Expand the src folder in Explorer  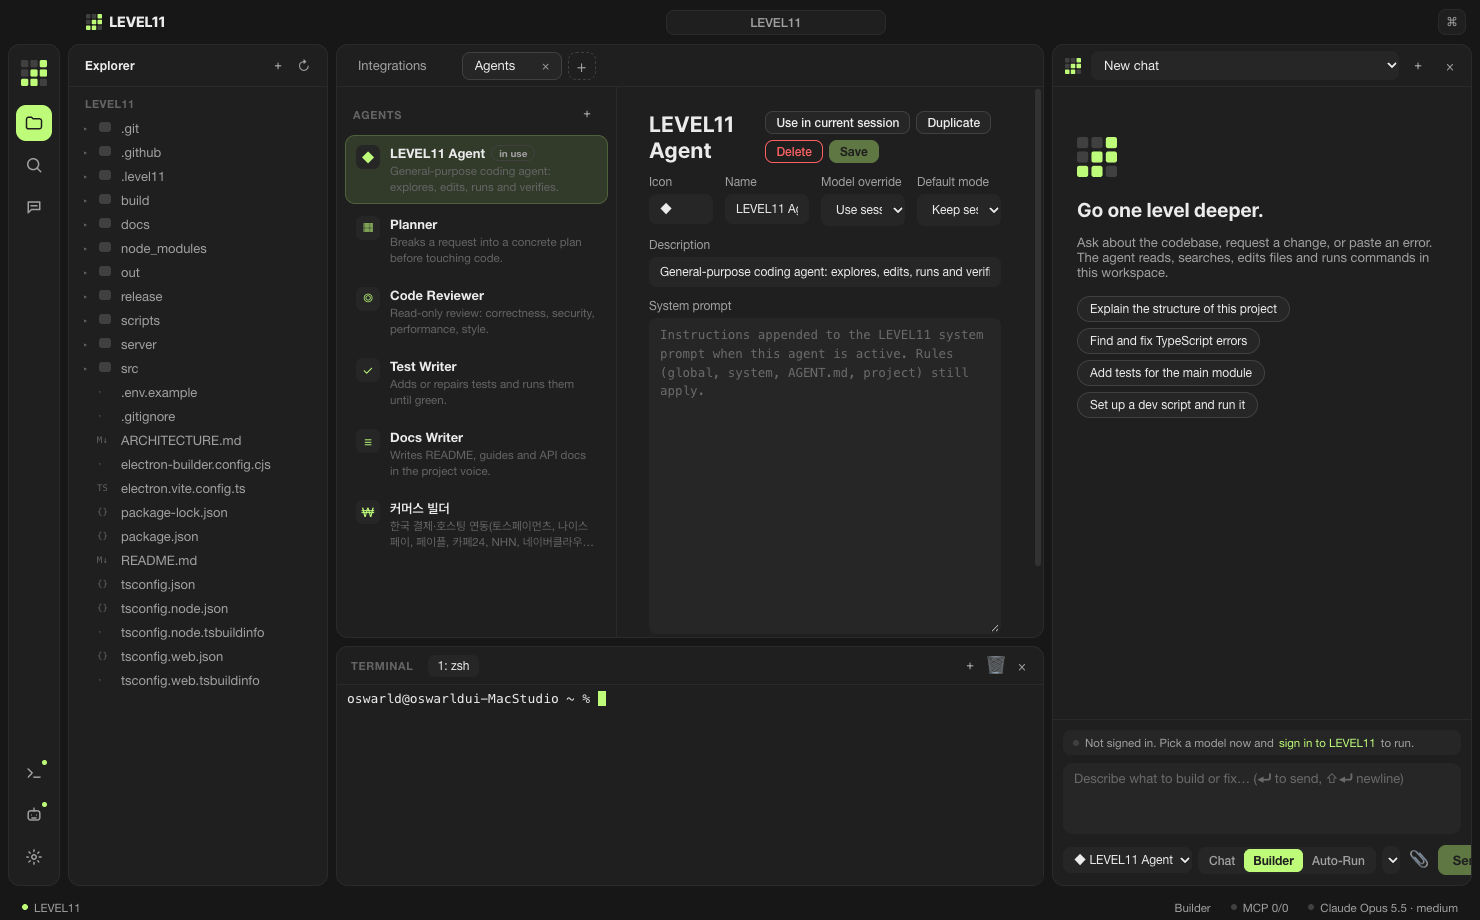(197, 369)
